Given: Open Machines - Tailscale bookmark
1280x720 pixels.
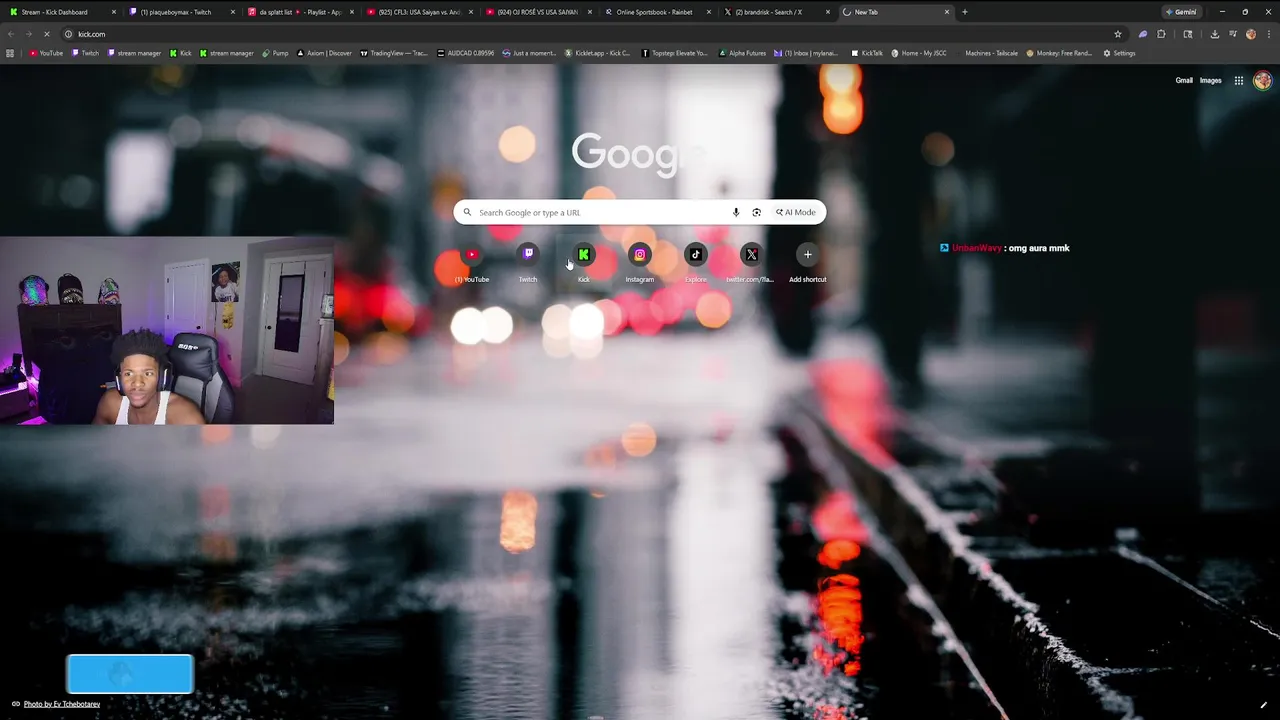Looking at the screenshot, I should (985, 53).
